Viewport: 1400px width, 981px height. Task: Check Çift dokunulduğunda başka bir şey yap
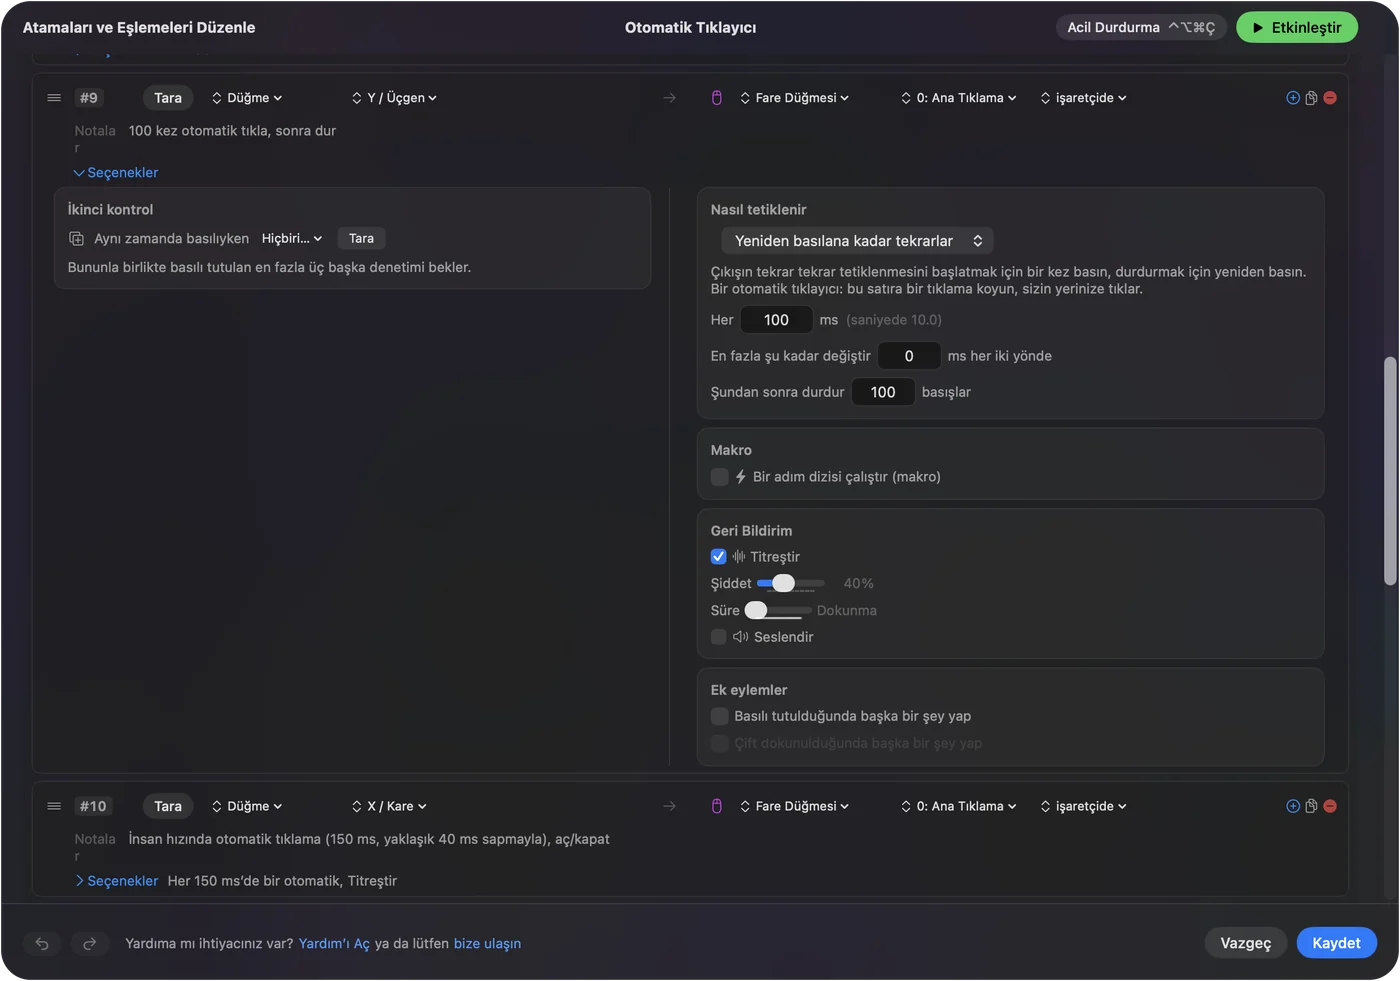tap(719, 743)
